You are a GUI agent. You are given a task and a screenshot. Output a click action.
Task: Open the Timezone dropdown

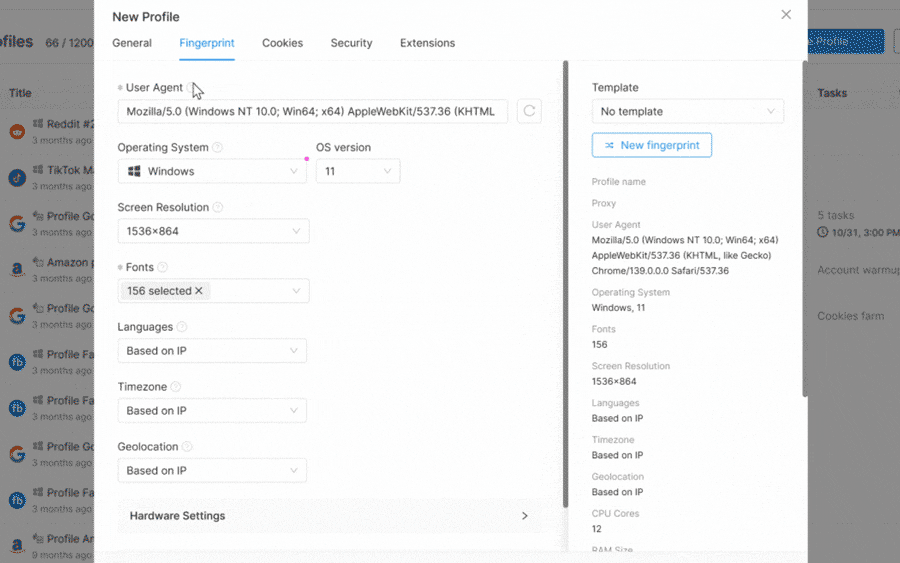pyautogui.click(x=212, y=410)
